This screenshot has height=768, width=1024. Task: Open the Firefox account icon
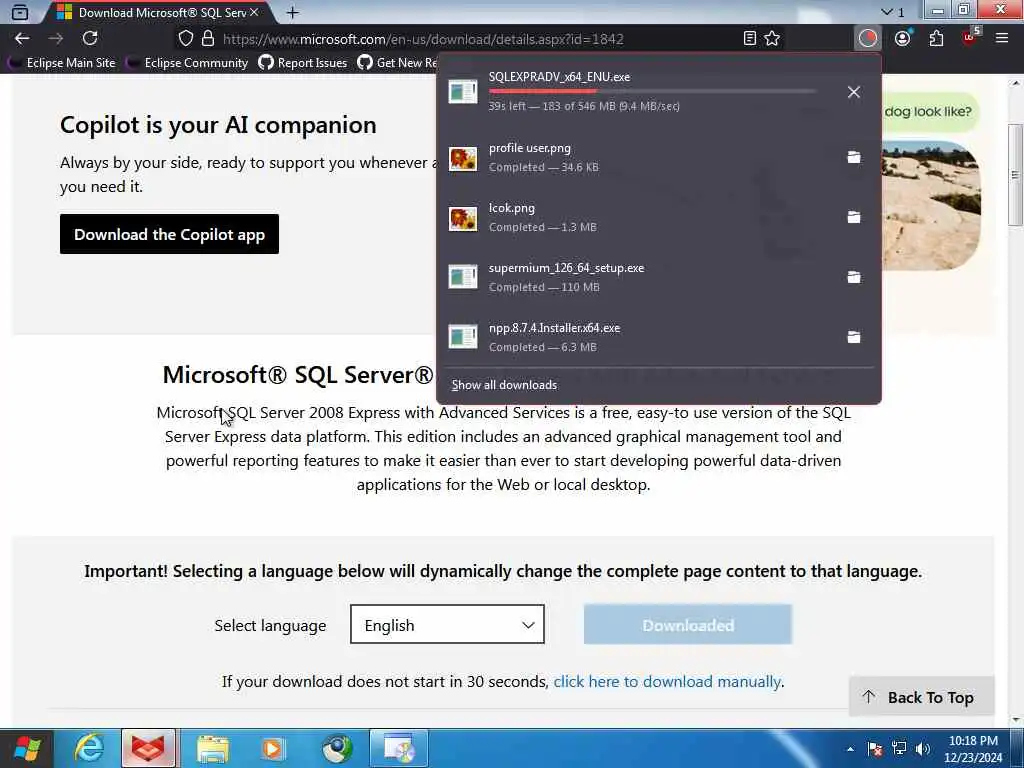click(903, 39)
